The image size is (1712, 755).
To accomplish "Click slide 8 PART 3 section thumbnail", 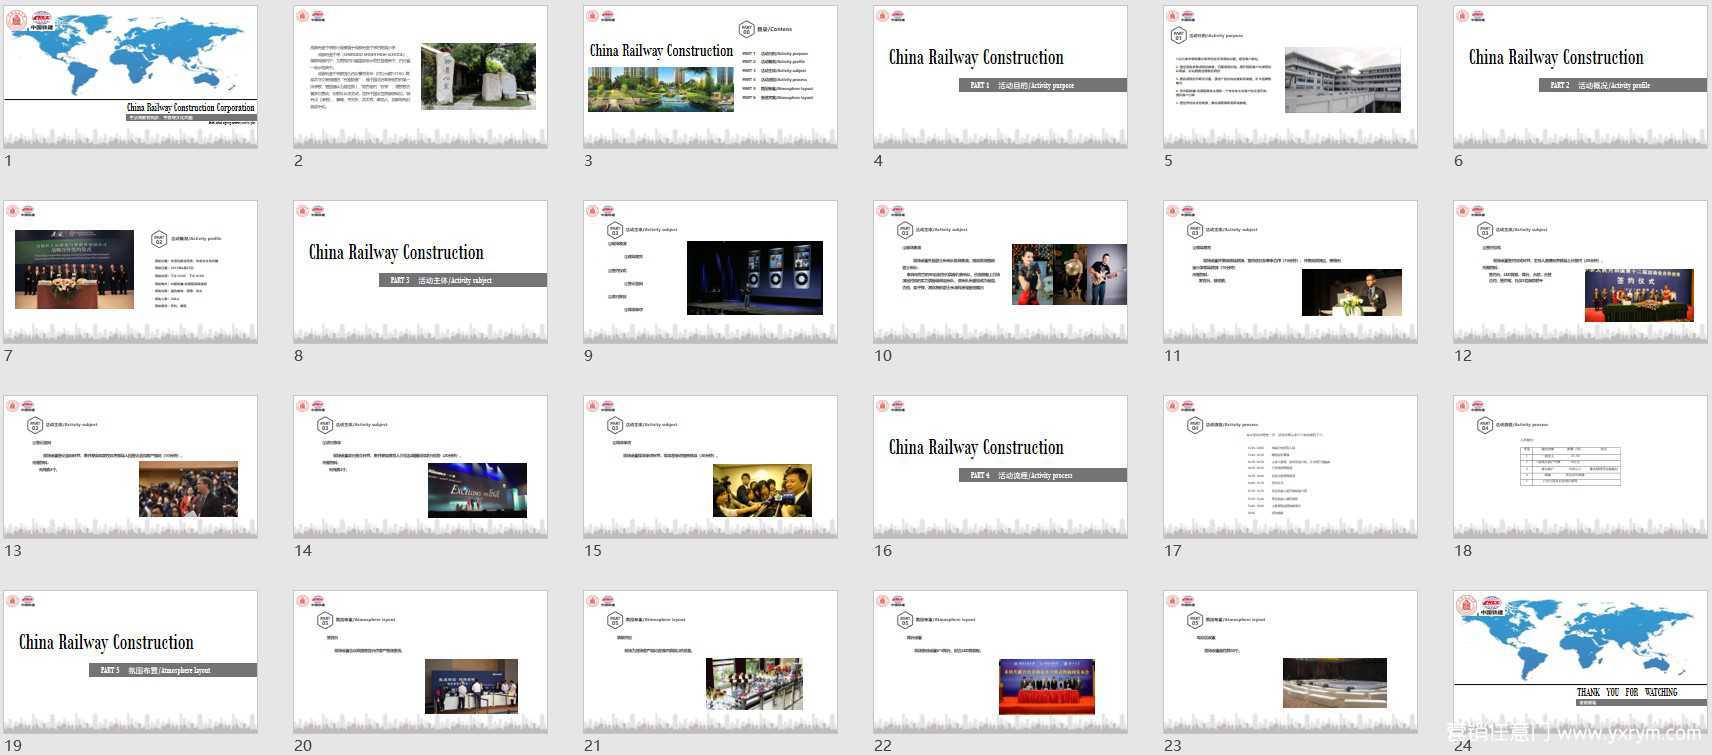I will (420, 272).
